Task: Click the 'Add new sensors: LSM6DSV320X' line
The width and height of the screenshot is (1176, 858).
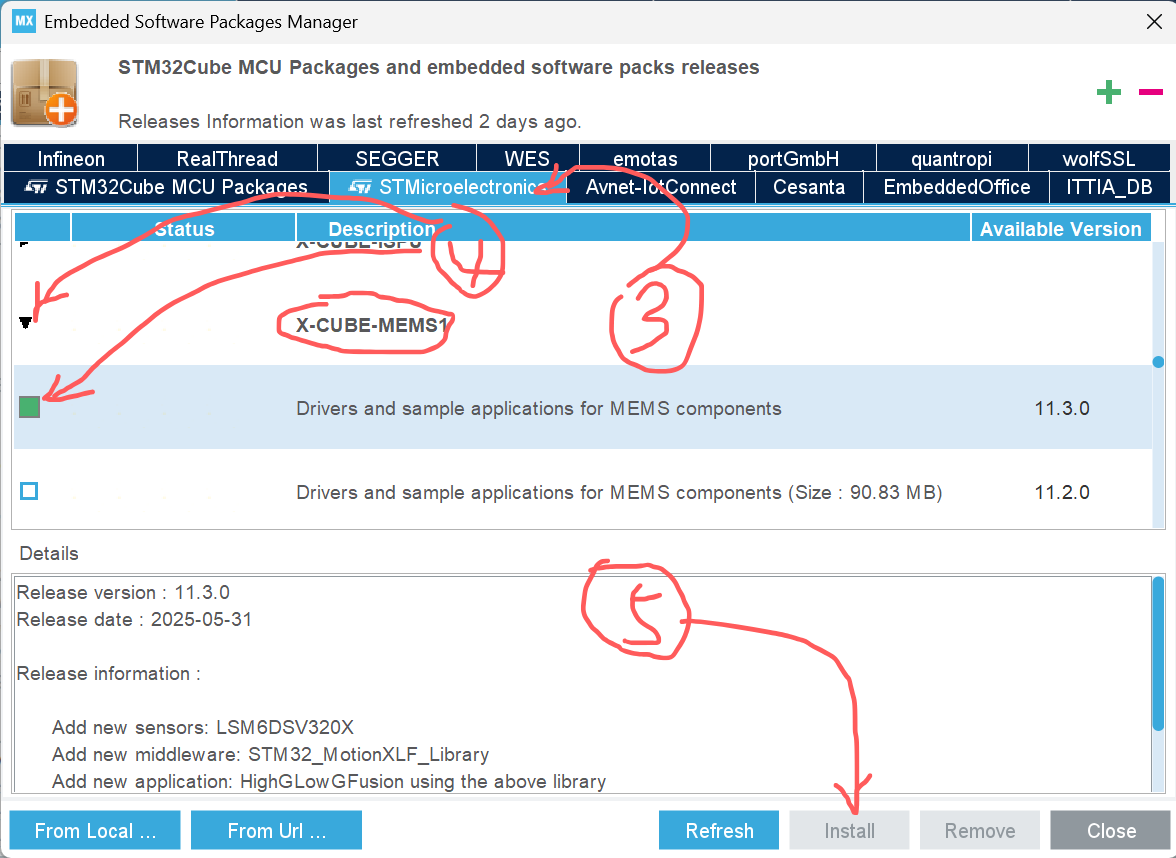Action: 202,727
